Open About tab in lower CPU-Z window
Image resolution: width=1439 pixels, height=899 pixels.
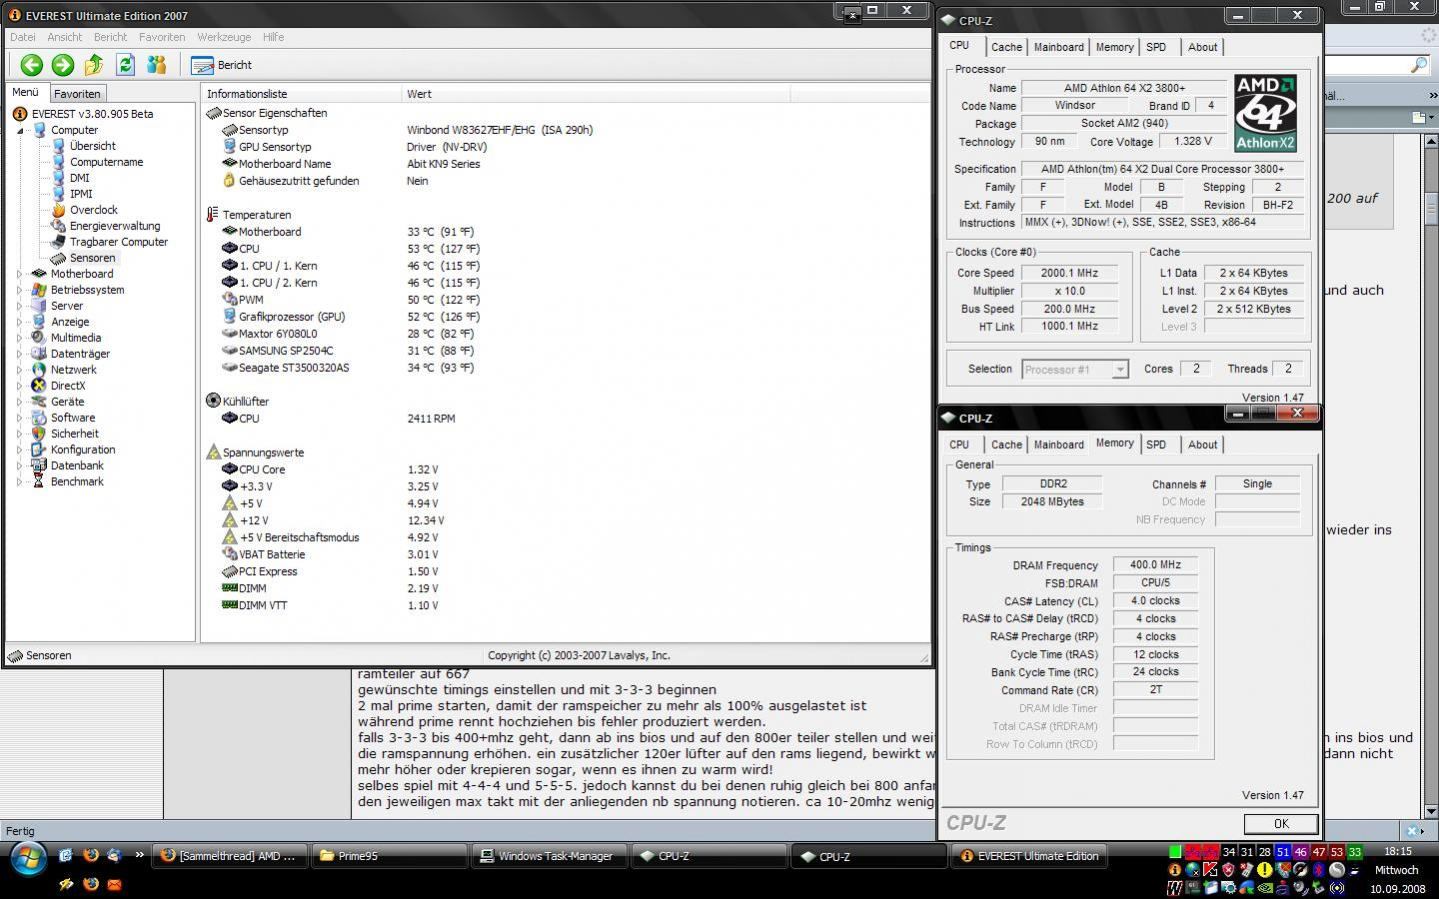pos(1202,445)
